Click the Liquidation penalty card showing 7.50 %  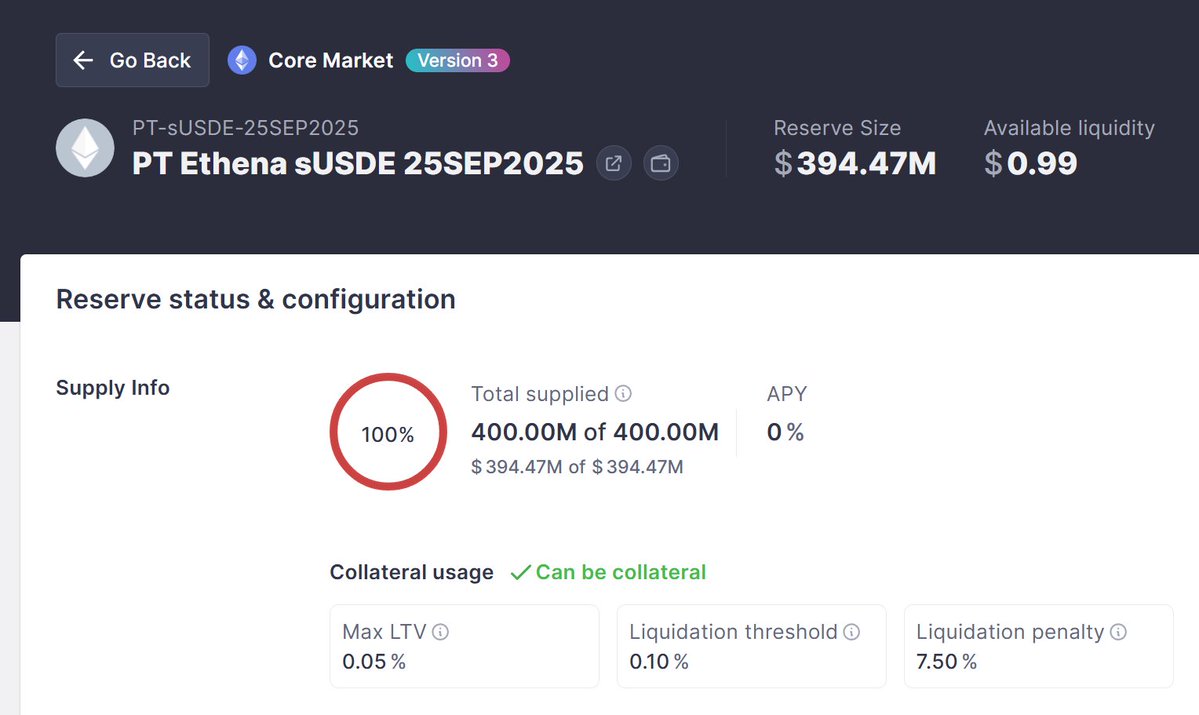[1038, 646]
